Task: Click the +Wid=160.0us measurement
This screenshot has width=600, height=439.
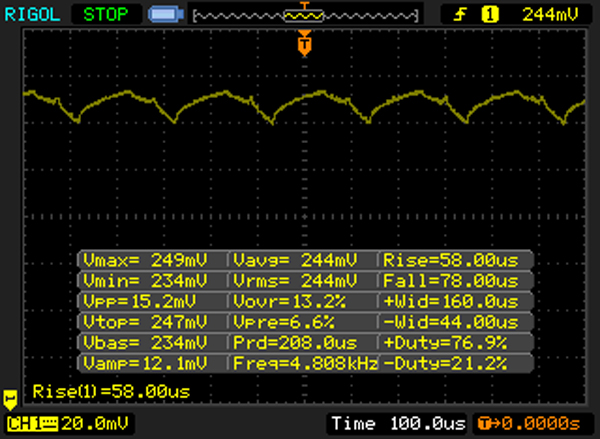Action: click(x=451, y=302)
